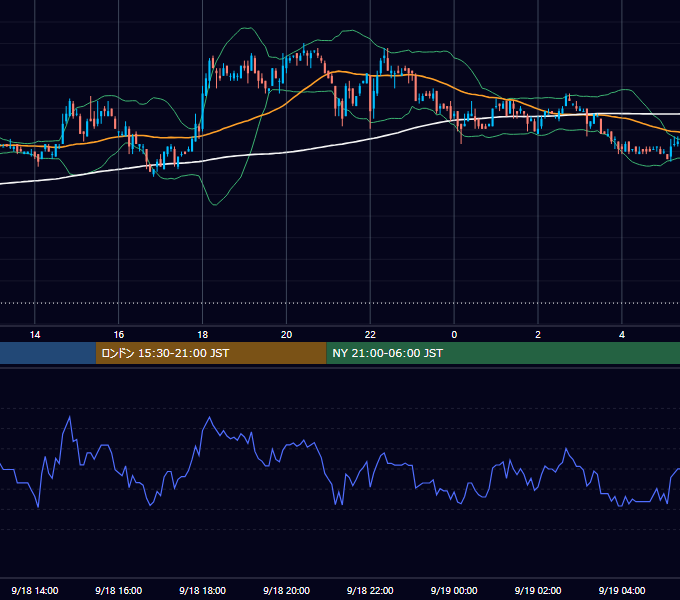Click the 14 hour label on the axis
Screen dimensions: 680x600
tap(35, 335)
